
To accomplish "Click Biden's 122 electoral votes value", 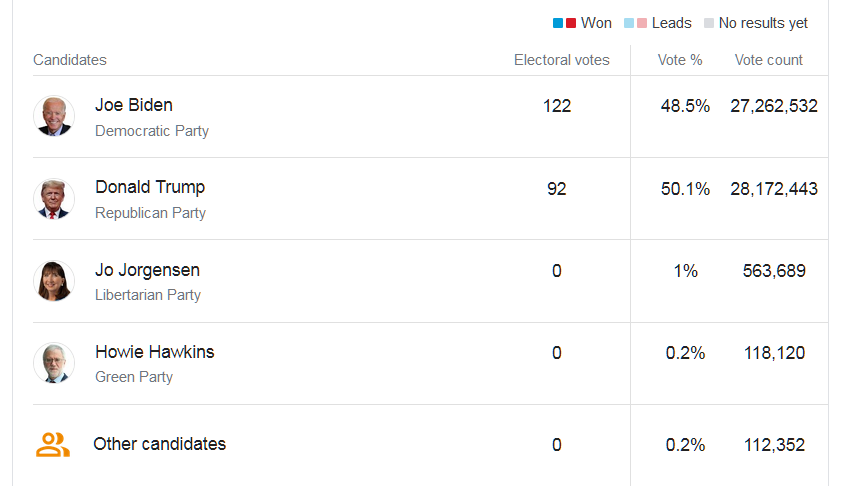I will (557, 106).
